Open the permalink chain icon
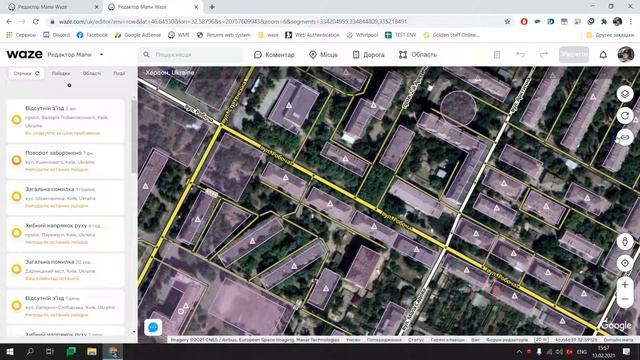 (x=625, y=137)
